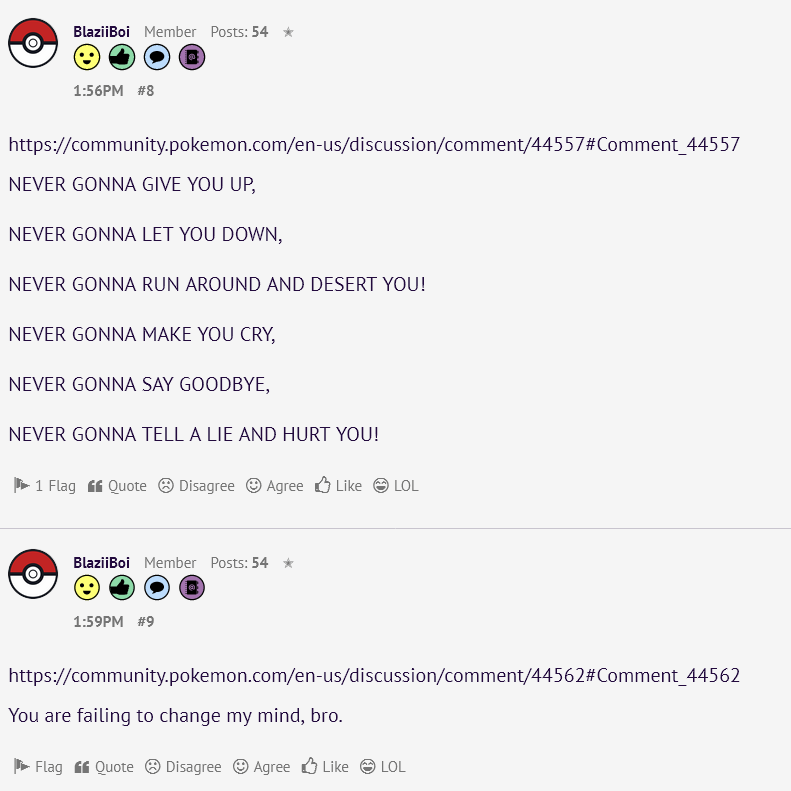Open the comment 44562 URL link

pos(374,675)
